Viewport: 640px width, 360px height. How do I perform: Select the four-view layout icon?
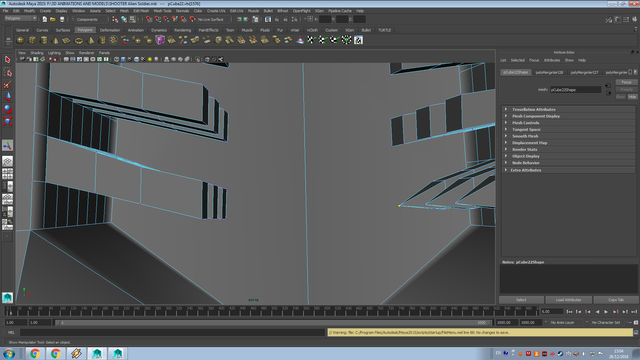click(x=7, y=174)
